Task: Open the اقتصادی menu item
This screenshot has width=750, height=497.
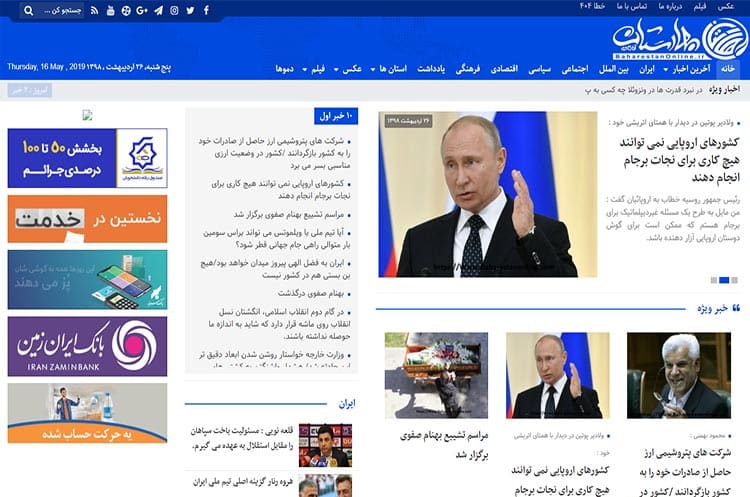Action: click(504, 69)
